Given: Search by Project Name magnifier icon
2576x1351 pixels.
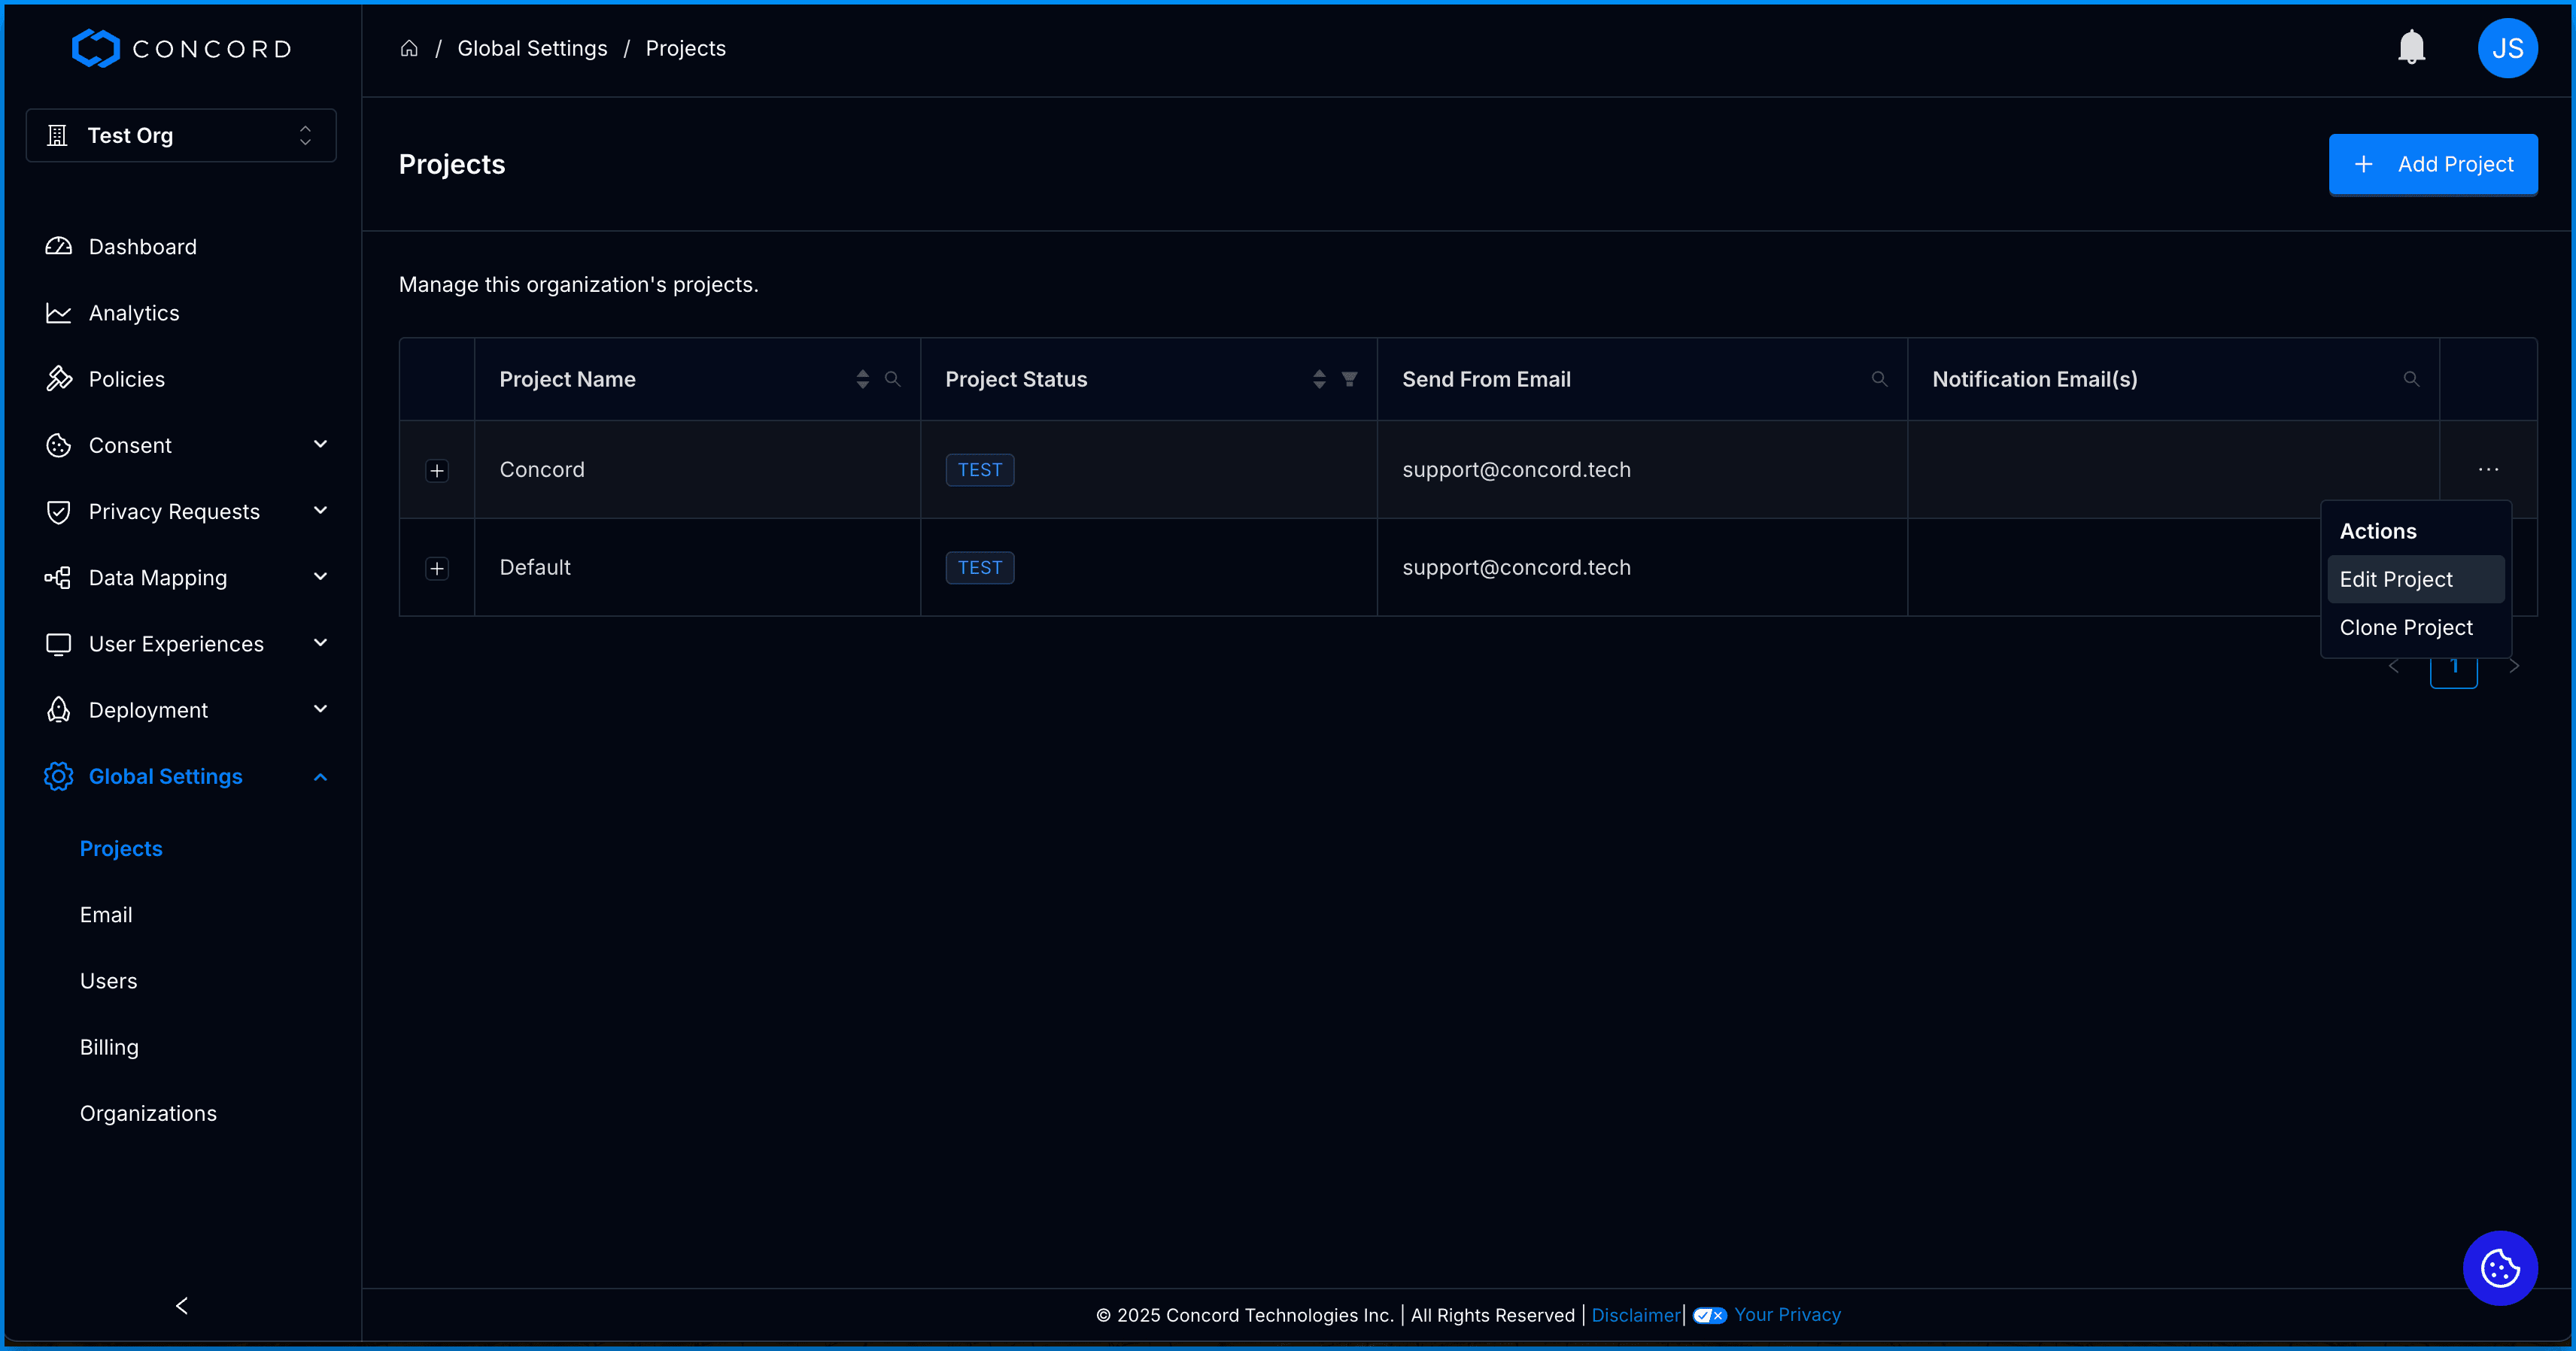Looking at the screenshot, I should [x=893, y=379].
